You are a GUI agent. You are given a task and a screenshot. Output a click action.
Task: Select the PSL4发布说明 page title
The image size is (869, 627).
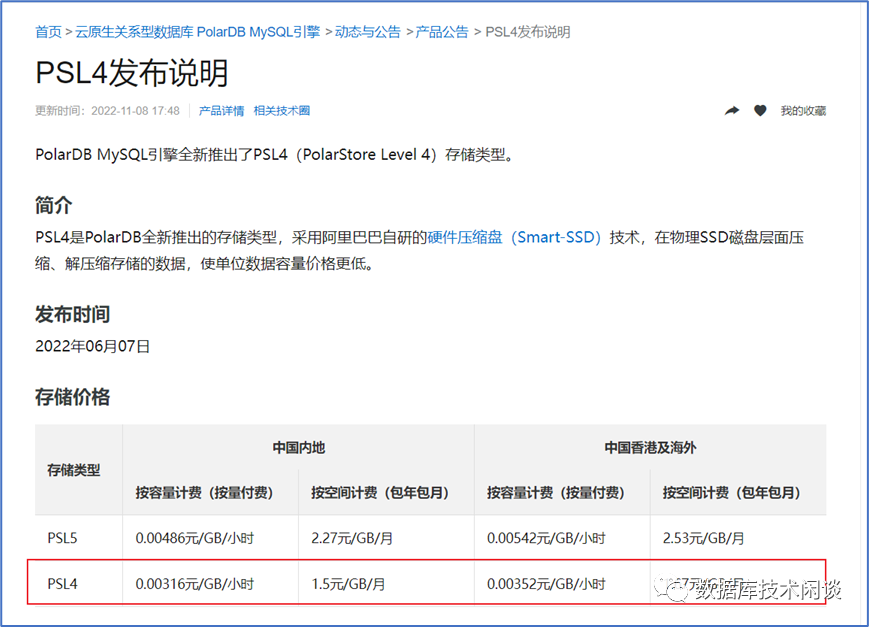coord(132,73)
